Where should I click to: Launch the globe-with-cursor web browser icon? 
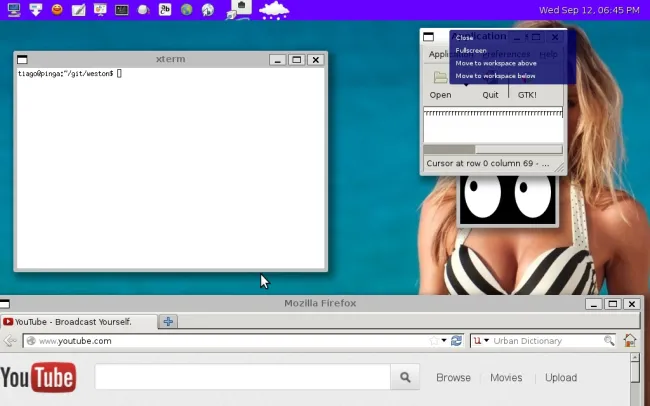tap(208, 10)
